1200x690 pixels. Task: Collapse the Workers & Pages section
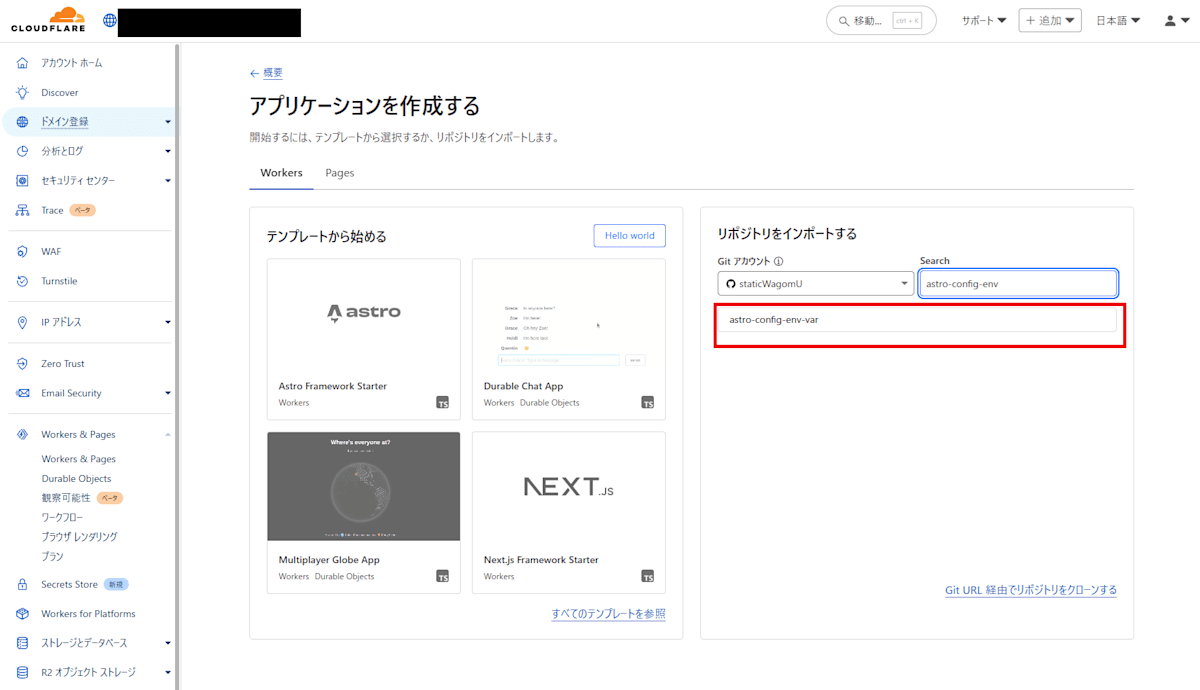pos(168,435)
